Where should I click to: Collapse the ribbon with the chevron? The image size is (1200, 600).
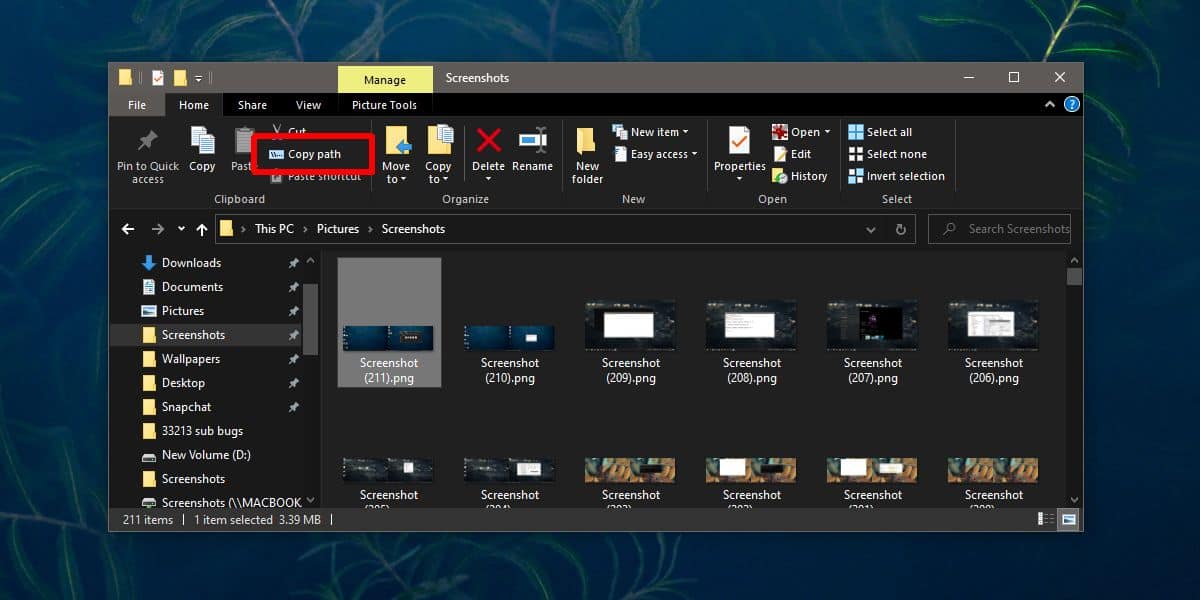point(1049,104)
